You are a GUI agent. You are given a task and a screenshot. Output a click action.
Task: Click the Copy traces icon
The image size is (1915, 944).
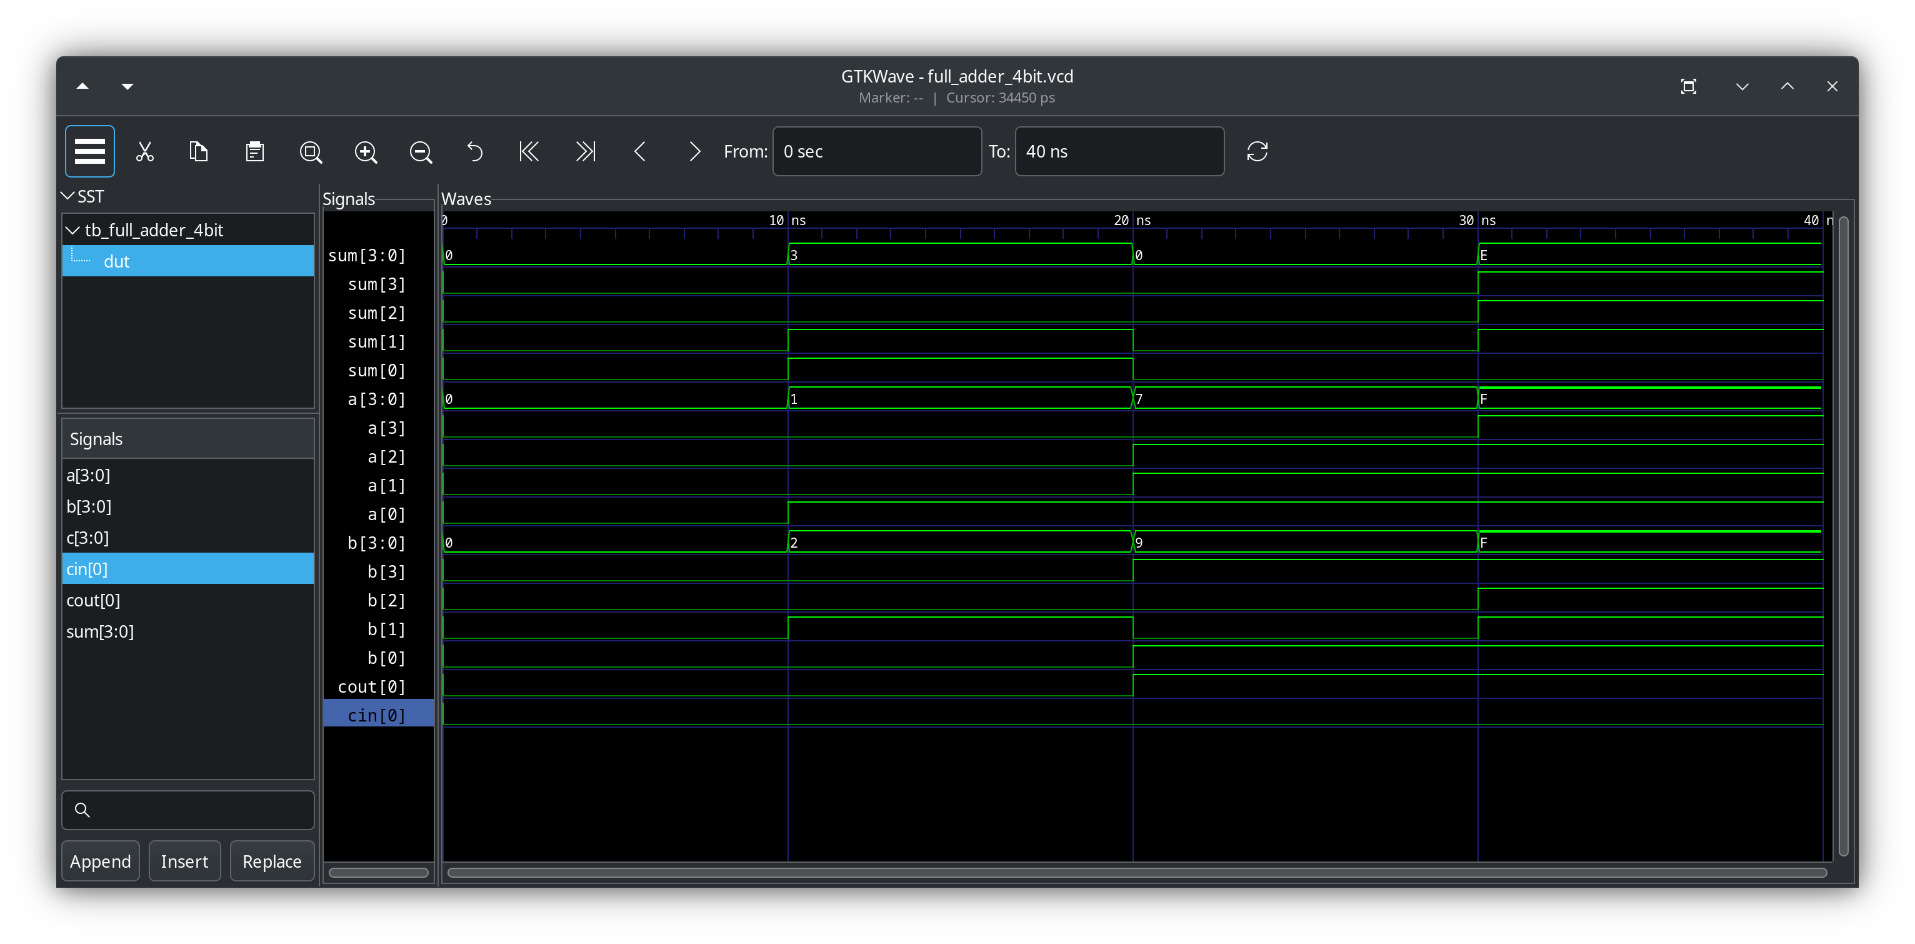tap(199, 151)
